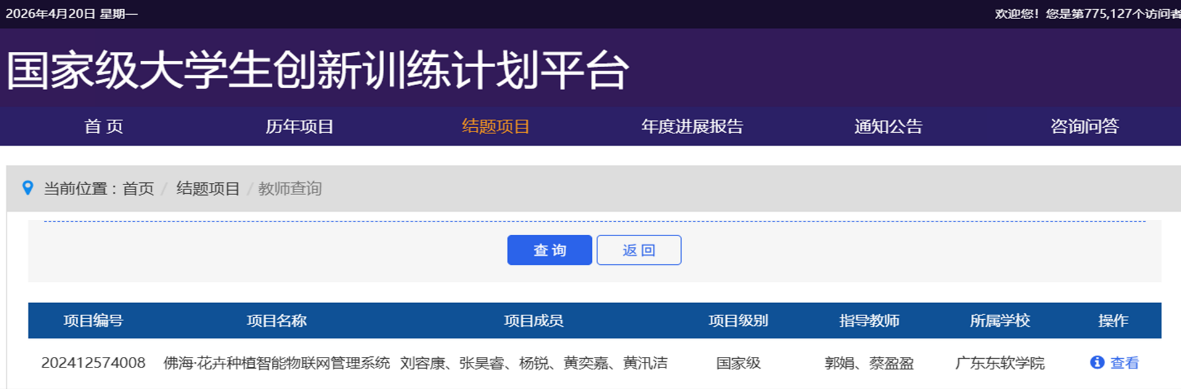The width and height of the screenshot is (1181, 389).
Task: Click the 首页 breadcrumb link
Action: (138, 188)
